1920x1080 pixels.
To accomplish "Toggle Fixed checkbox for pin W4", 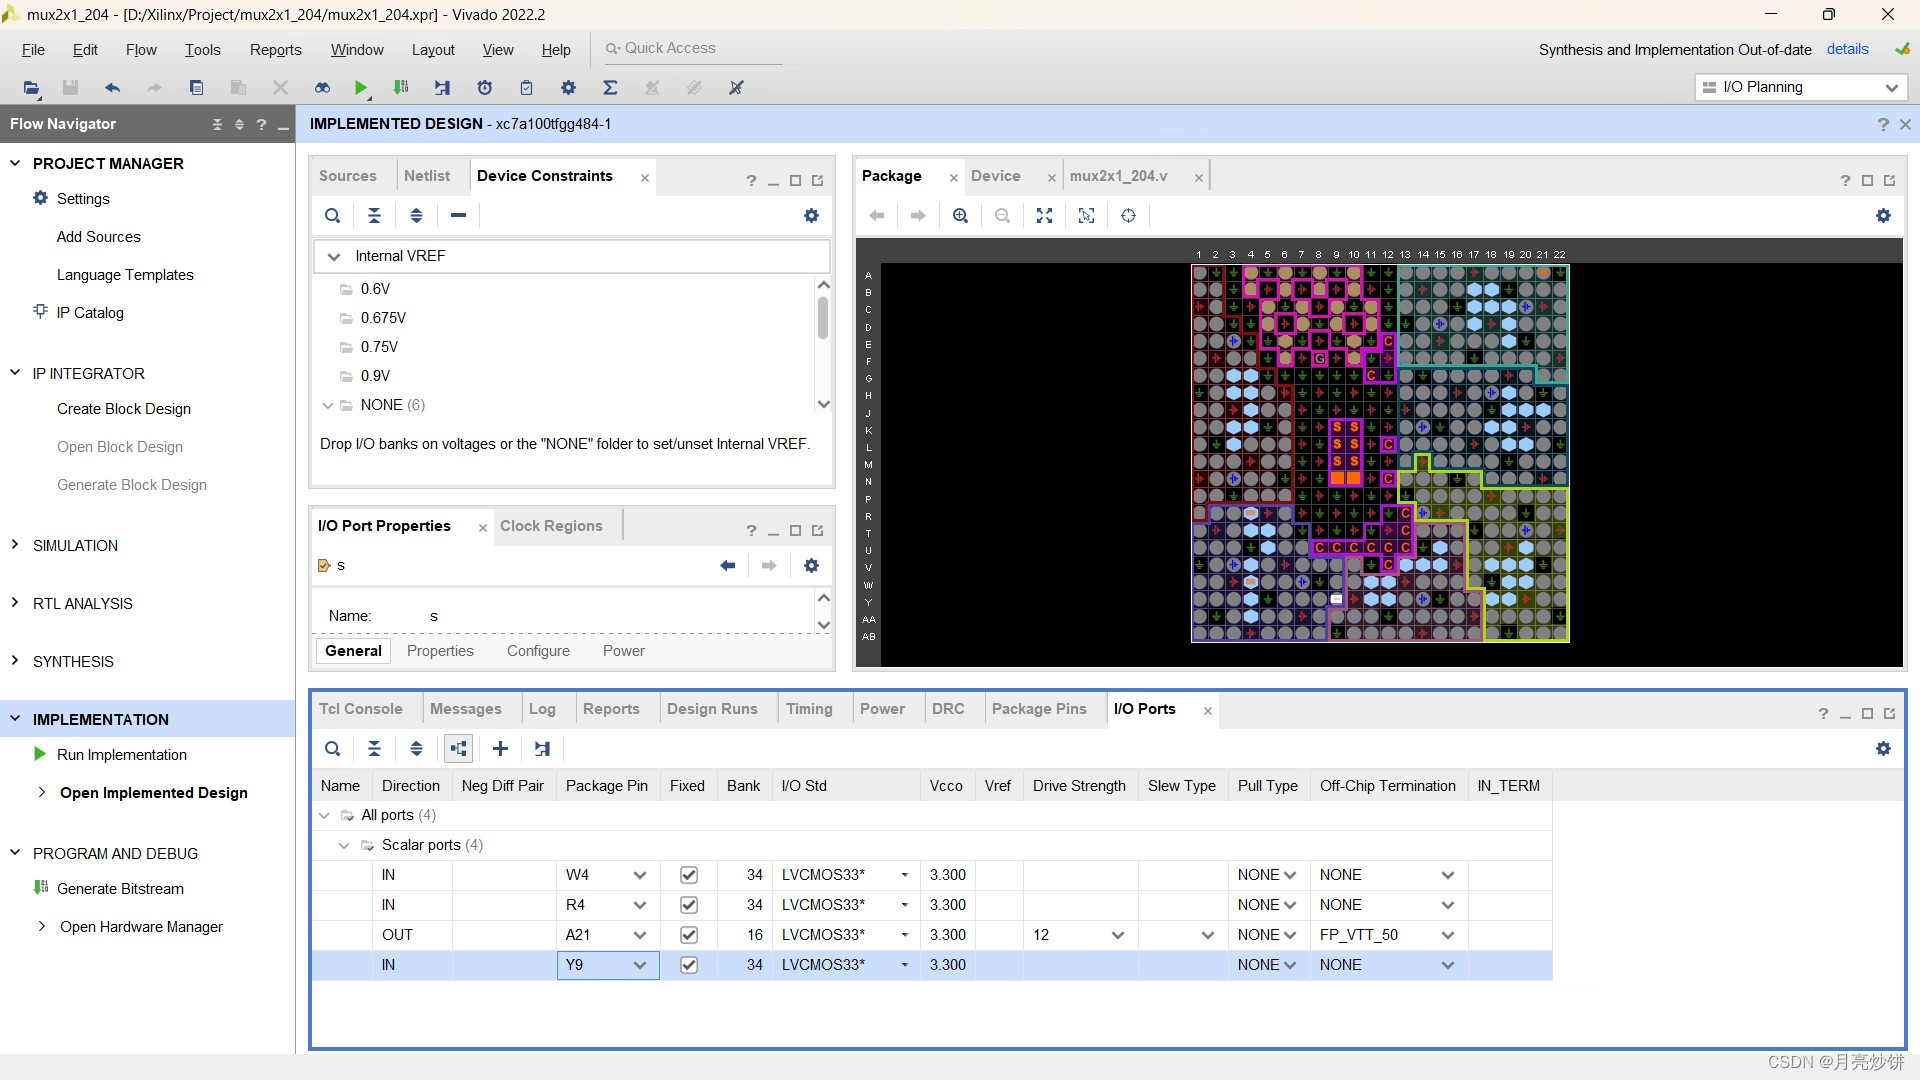I will point(689,875).
